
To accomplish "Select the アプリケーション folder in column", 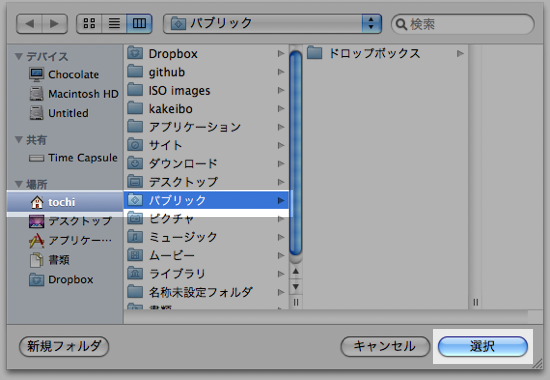I will point(206,127).
